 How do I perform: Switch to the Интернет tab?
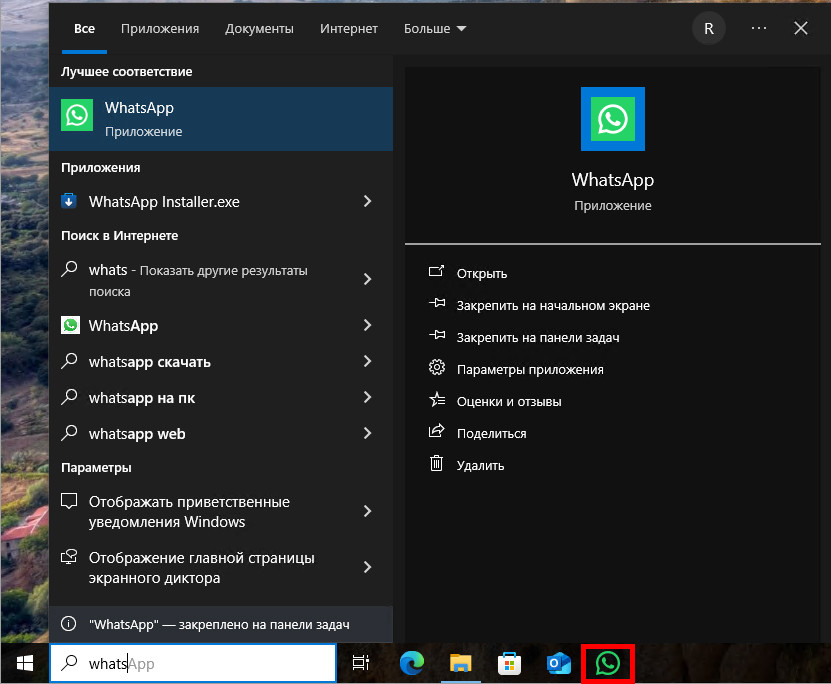coord(348,28)
